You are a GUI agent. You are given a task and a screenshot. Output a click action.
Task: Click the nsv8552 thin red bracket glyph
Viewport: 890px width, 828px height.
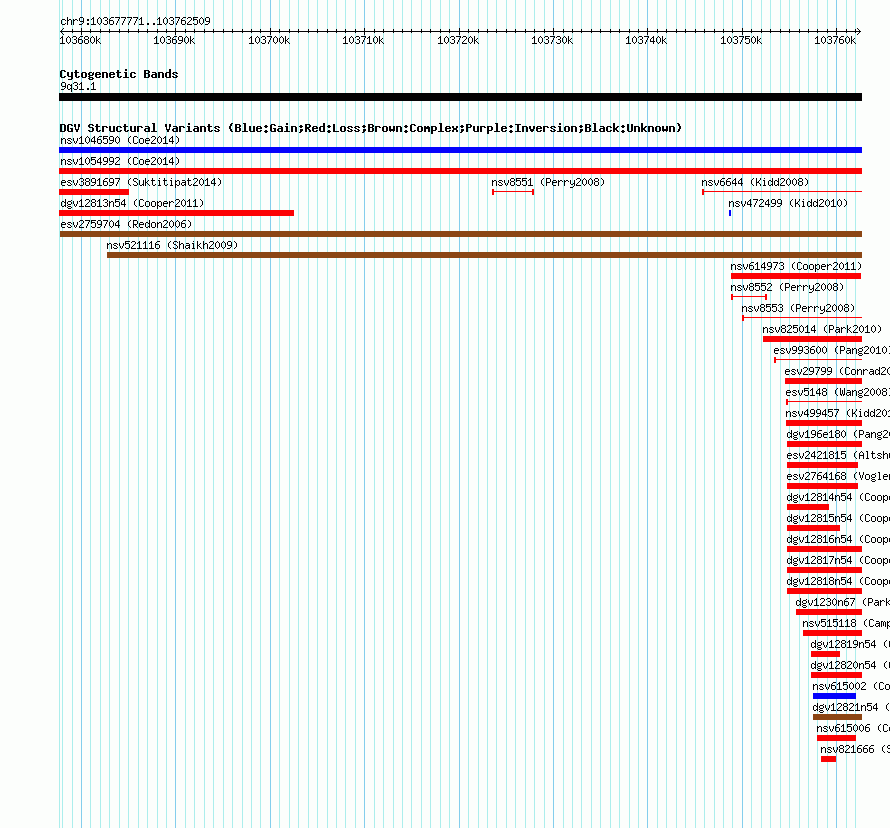[x=749, y=297]
